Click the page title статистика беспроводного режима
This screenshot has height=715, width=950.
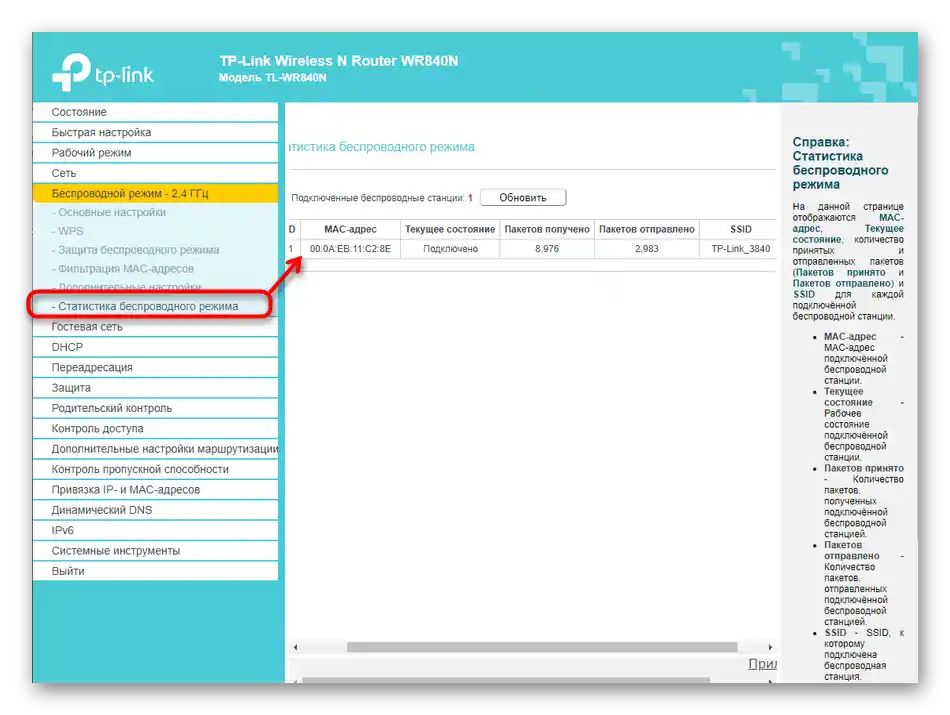(x=382, y=147)
